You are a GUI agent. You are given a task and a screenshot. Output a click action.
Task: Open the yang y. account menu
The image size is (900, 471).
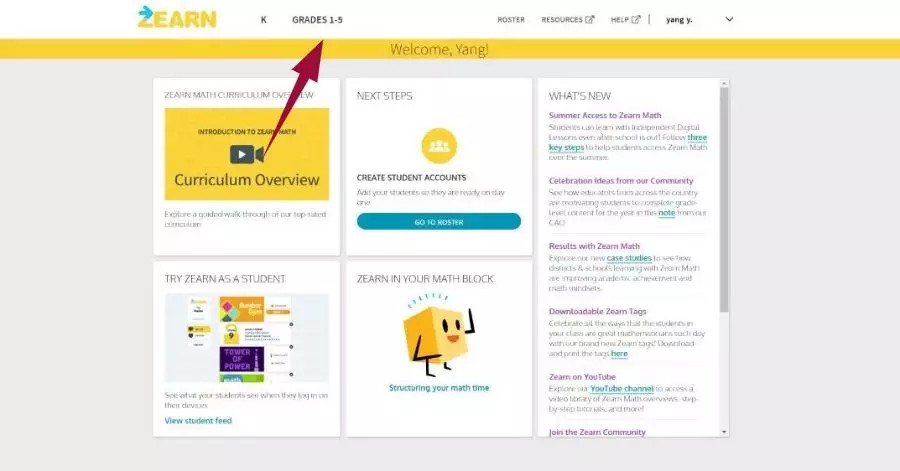(x=680, y=20)
